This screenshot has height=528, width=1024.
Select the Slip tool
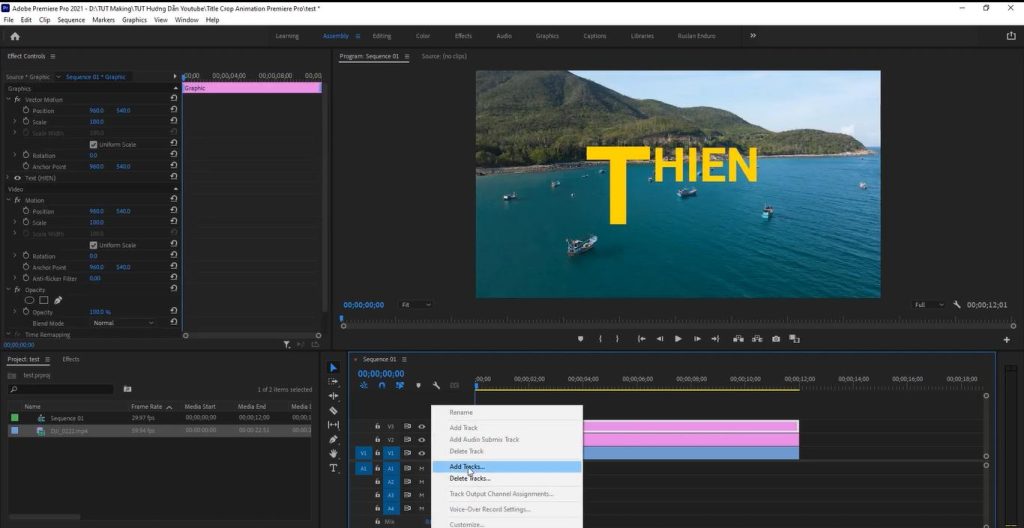click(x=333, y=425)
